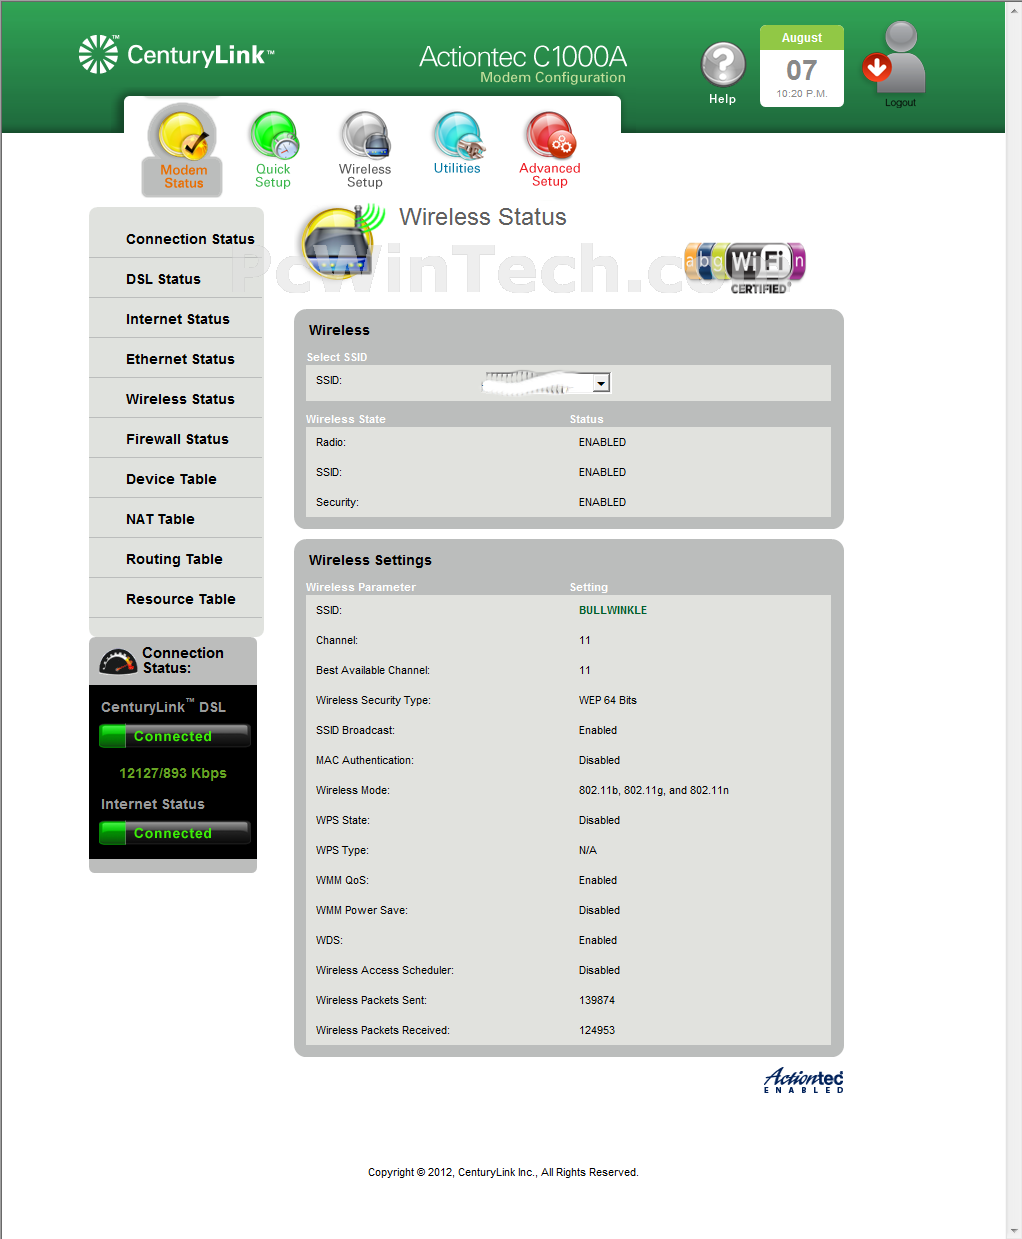The width and height of the screenshot is (1022, 1239).
Task: Click the copyright 2012 CenturyLink text
Action: point(503,1172)
